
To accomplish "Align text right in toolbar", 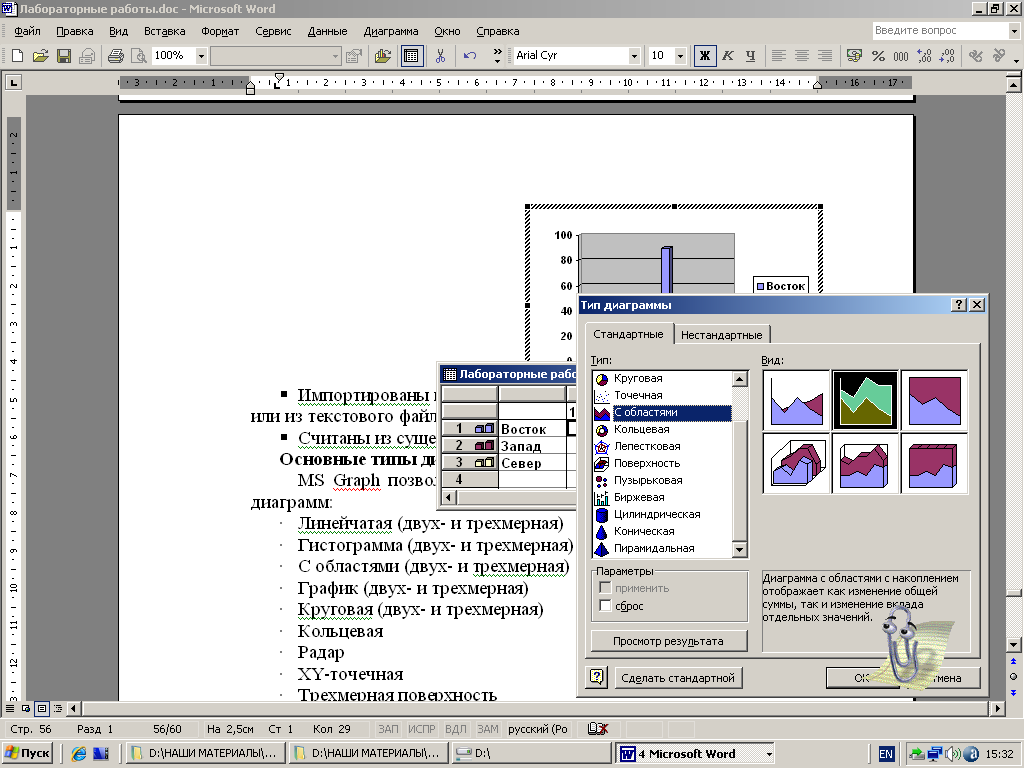I will coord(825,56).
